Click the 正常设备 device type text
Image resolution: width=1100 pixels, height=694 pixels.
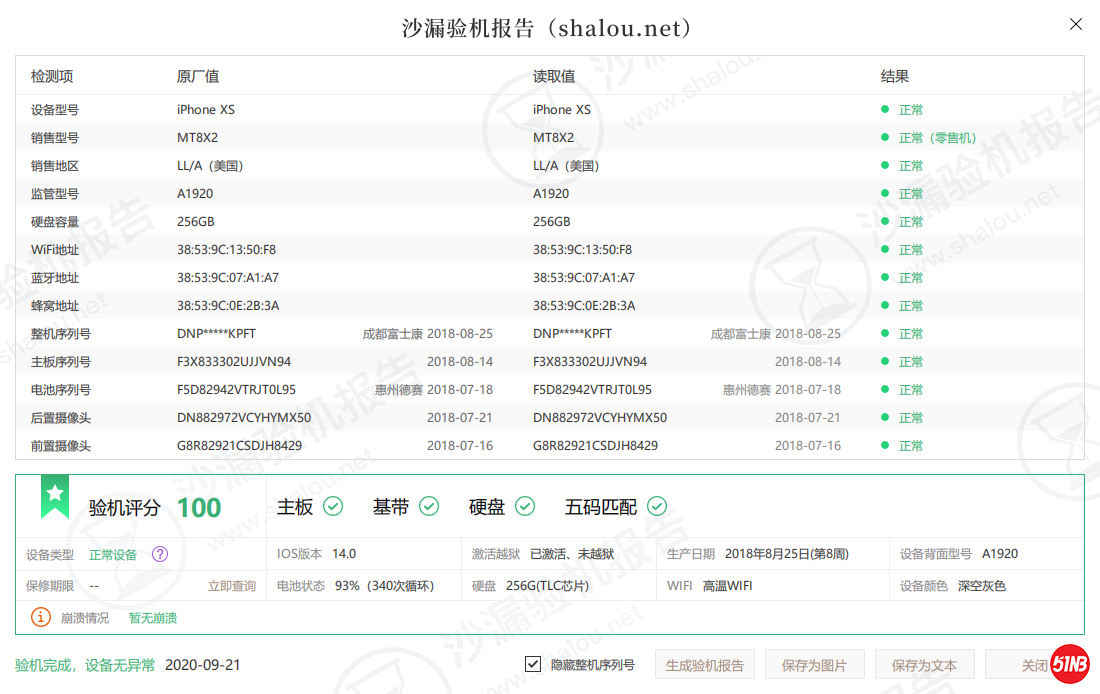pos(113,555)
